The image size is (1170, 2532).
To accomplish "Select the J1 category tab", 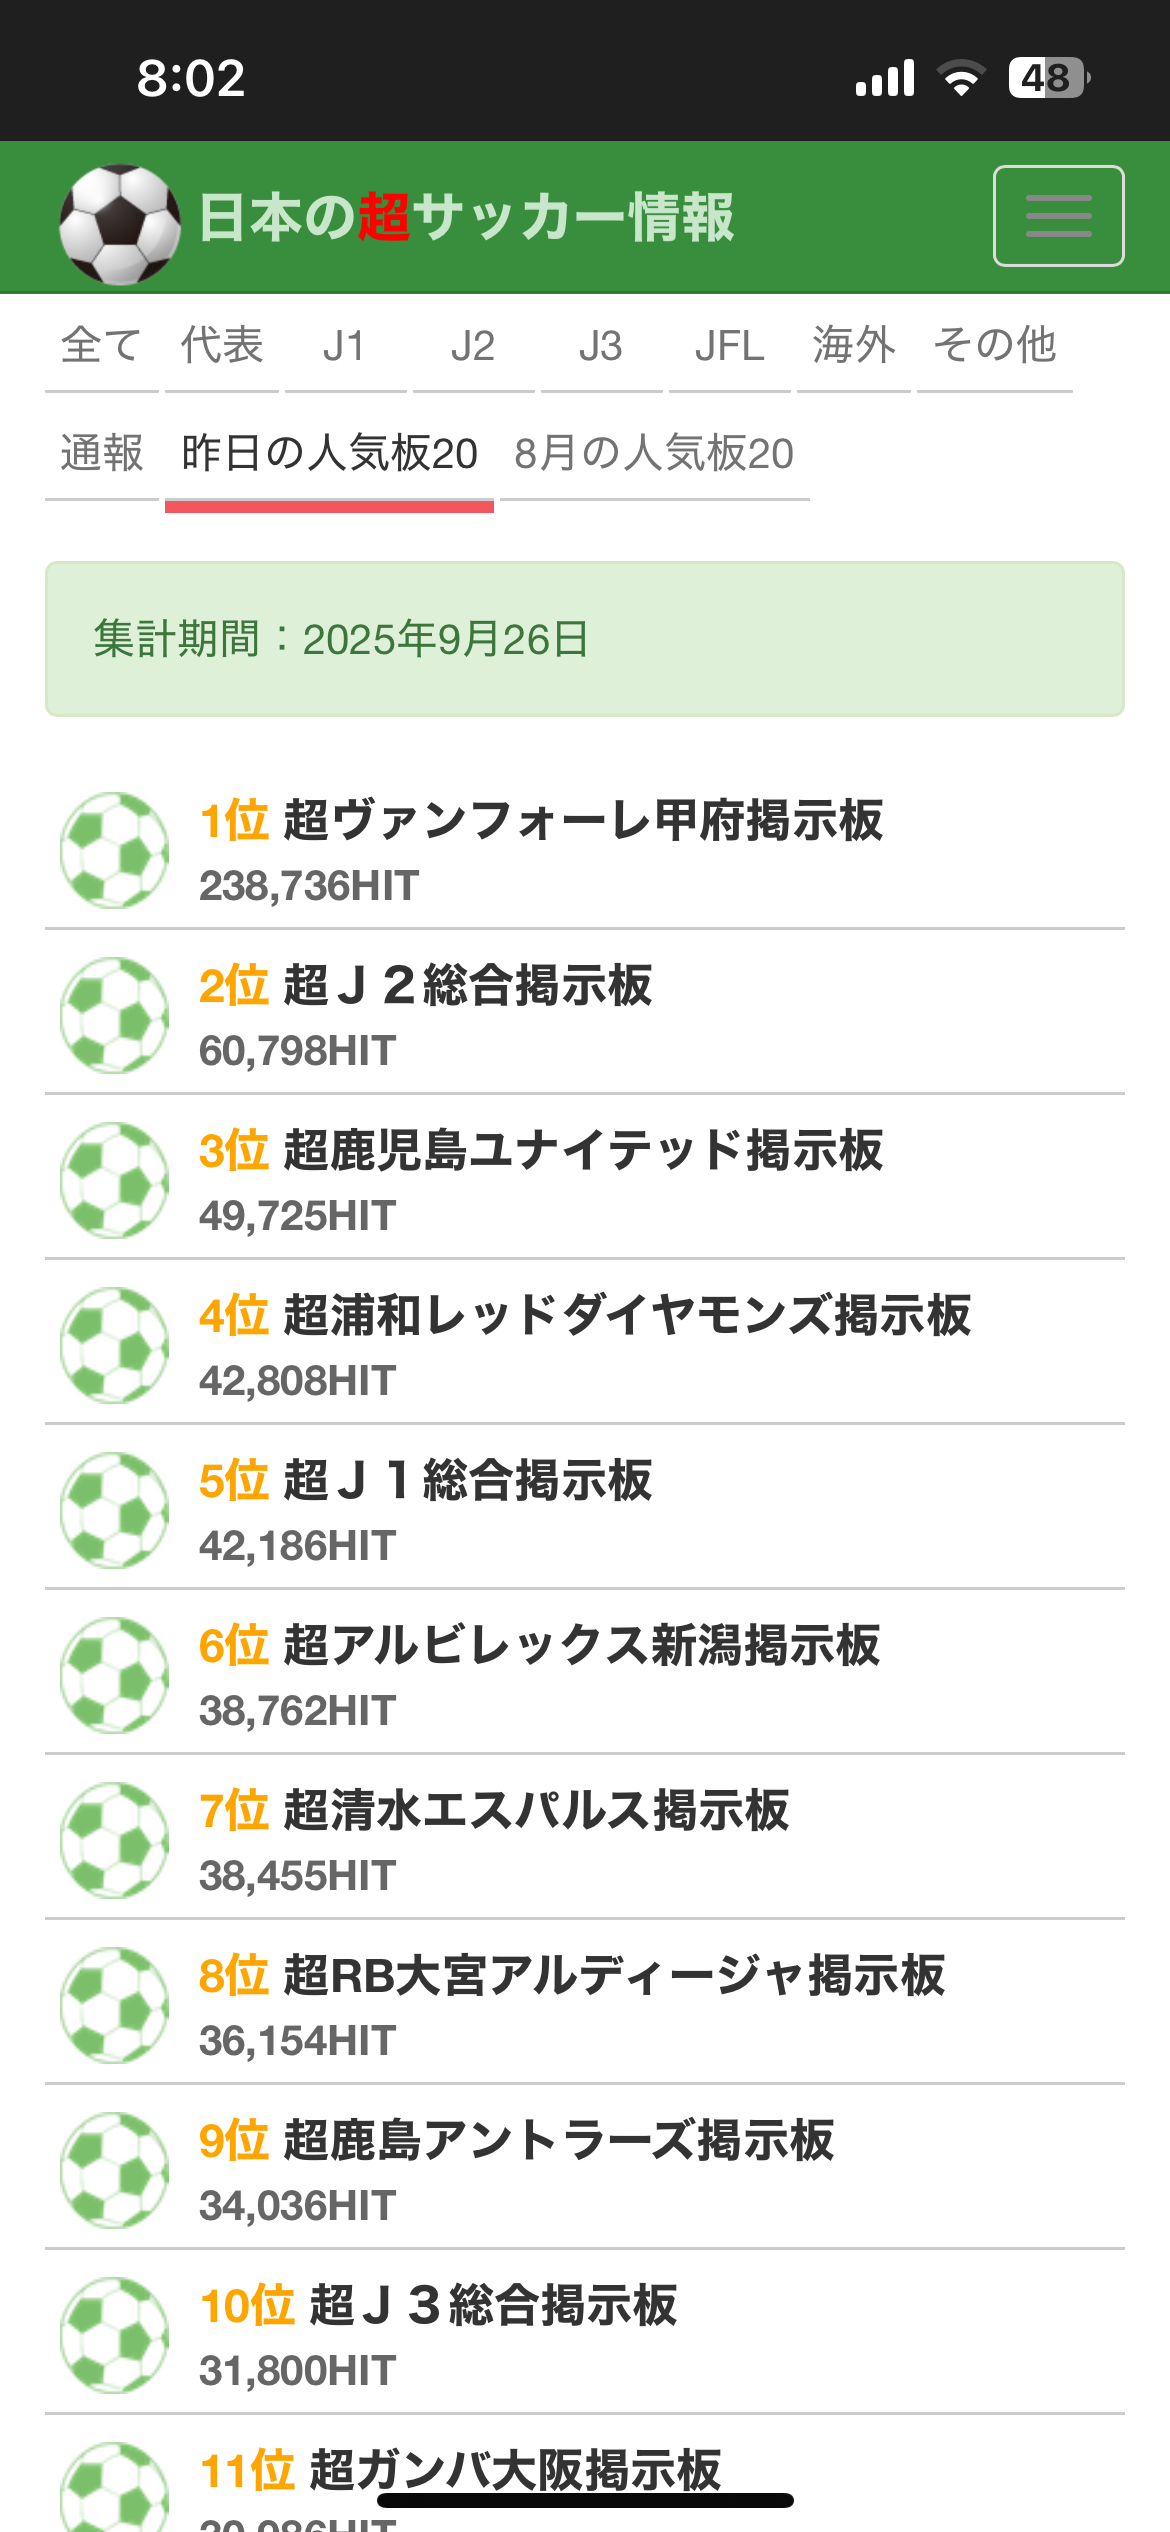I will click(x=345, y=346).
